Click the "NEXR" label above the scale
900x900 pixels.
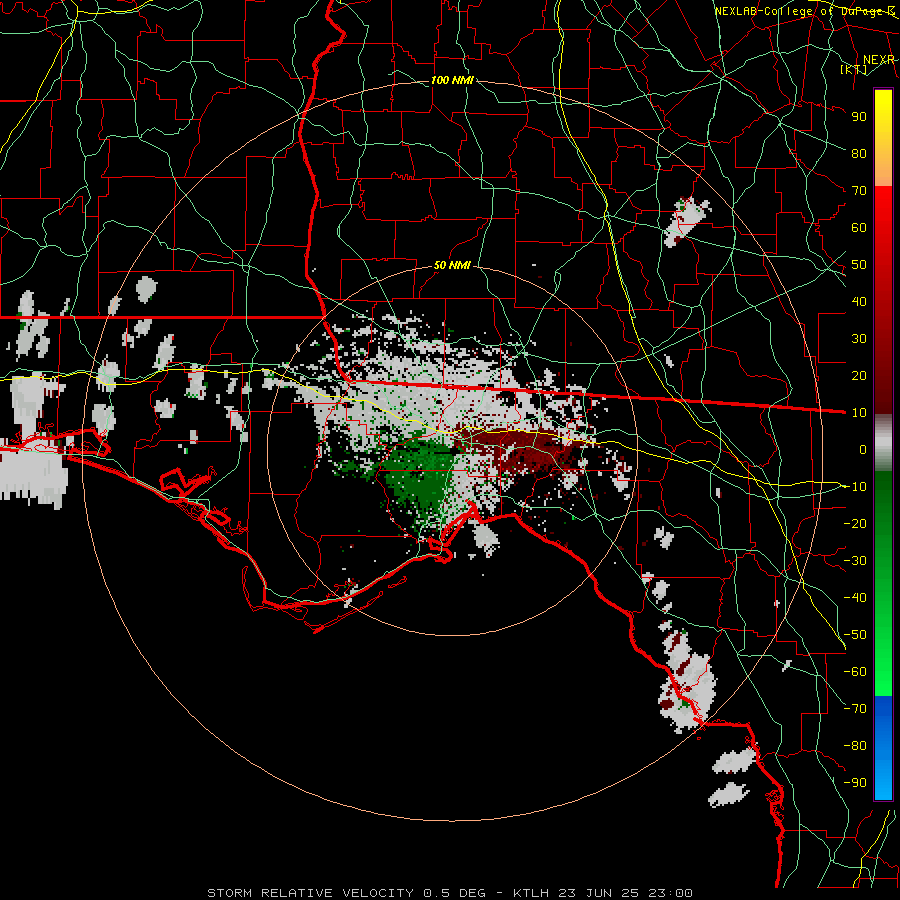click(x=878, y=60)
